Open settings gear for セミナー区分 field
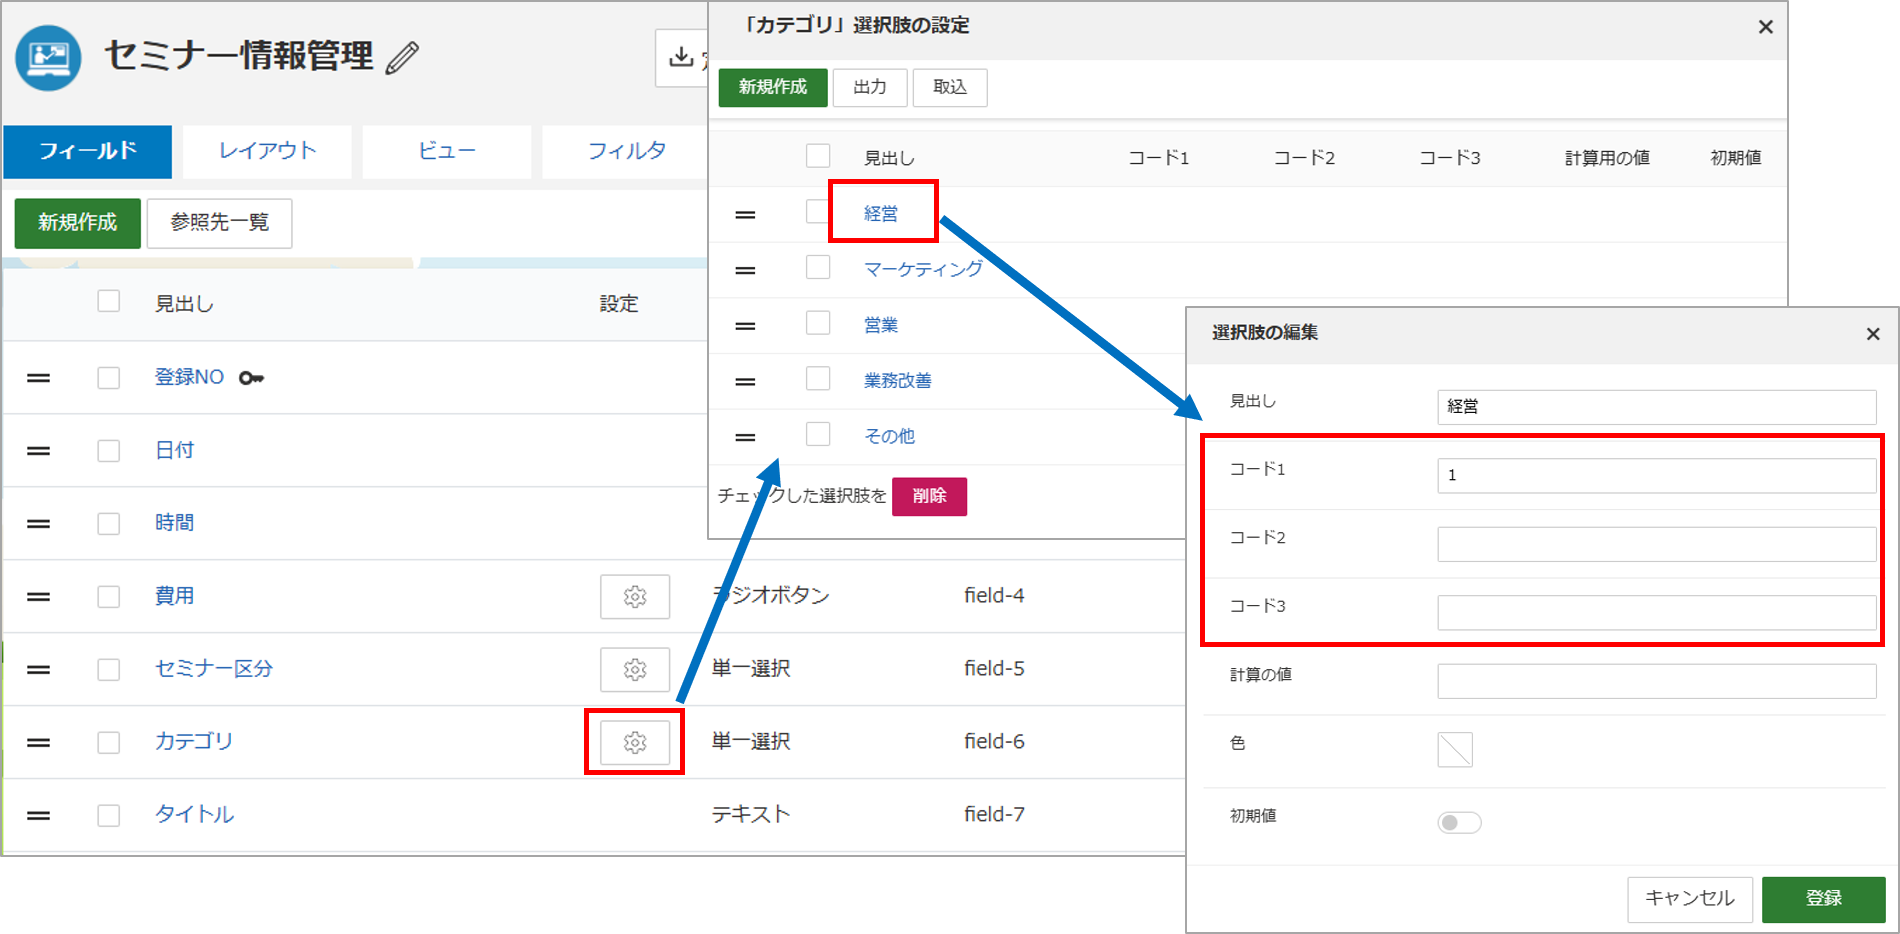The width and height of the screenshot is (1900, 934). [635, 669]
